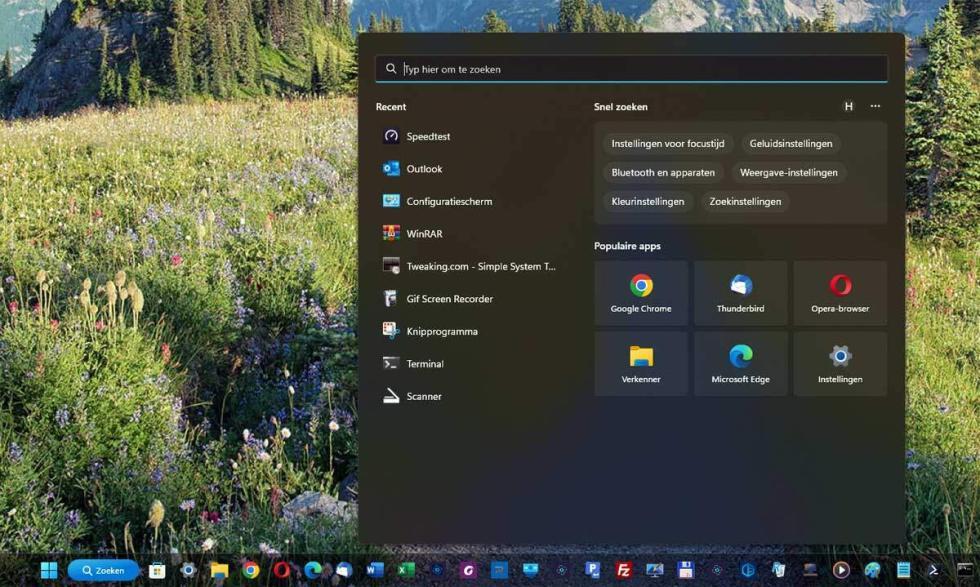Launch WinRAR from Recent items

(x=424, y=233)
